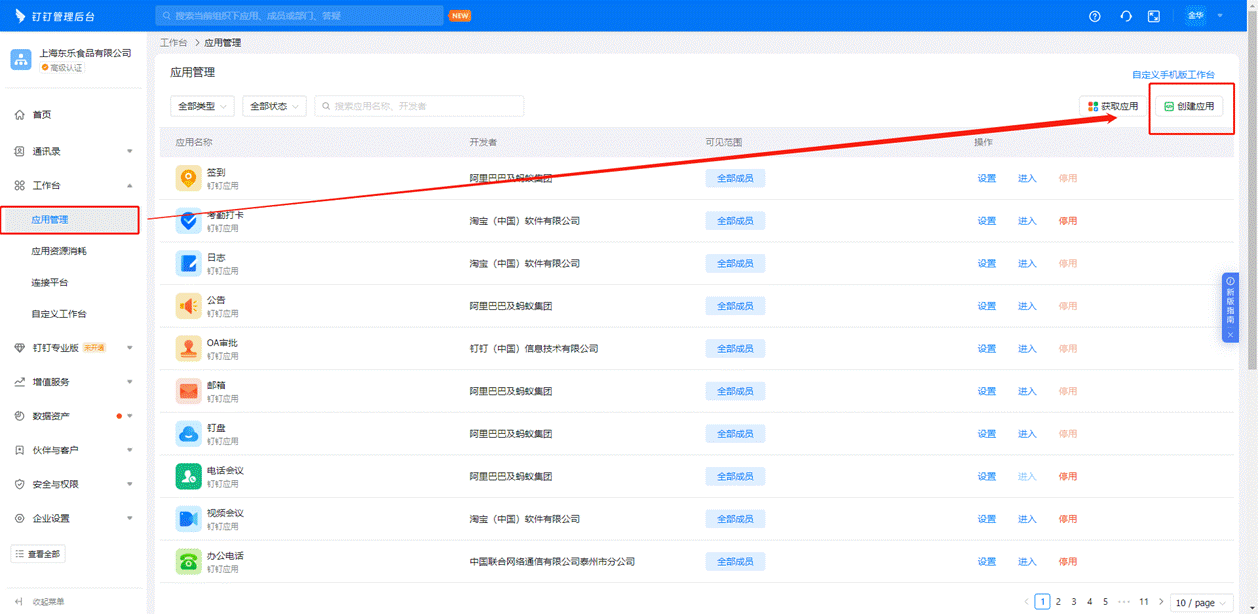Close the 新版指南 side panel tab

coord(1231,335)
